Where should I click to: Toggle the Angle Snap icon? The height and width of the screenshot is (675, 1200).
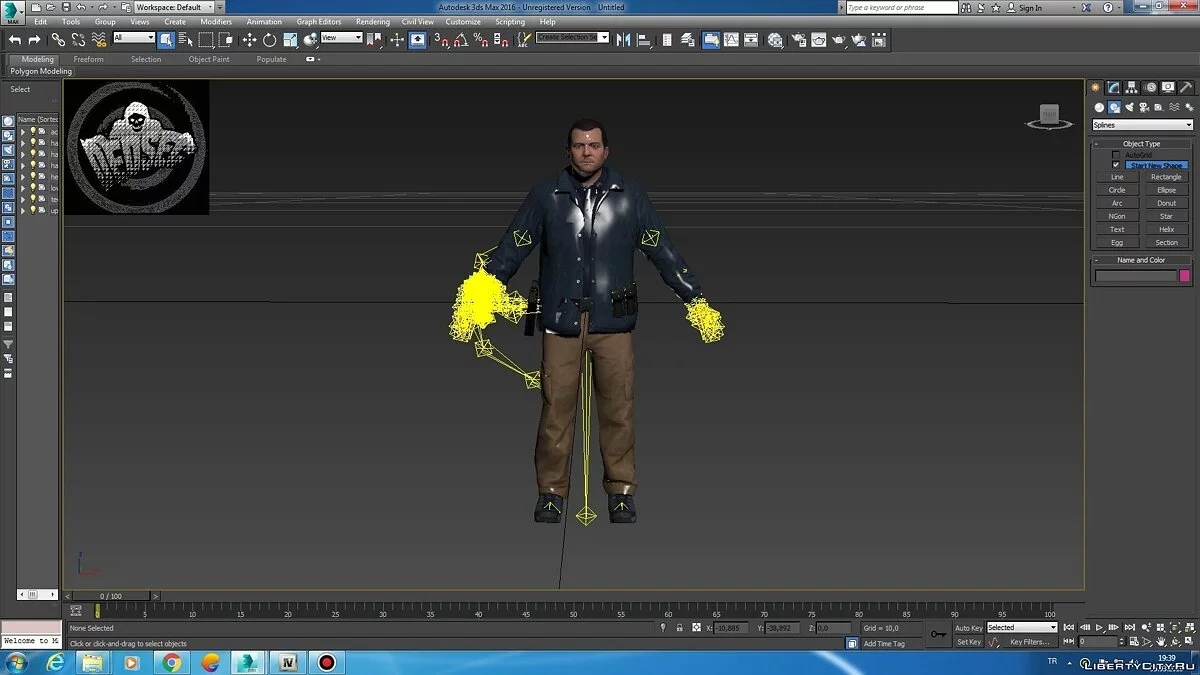461,40
